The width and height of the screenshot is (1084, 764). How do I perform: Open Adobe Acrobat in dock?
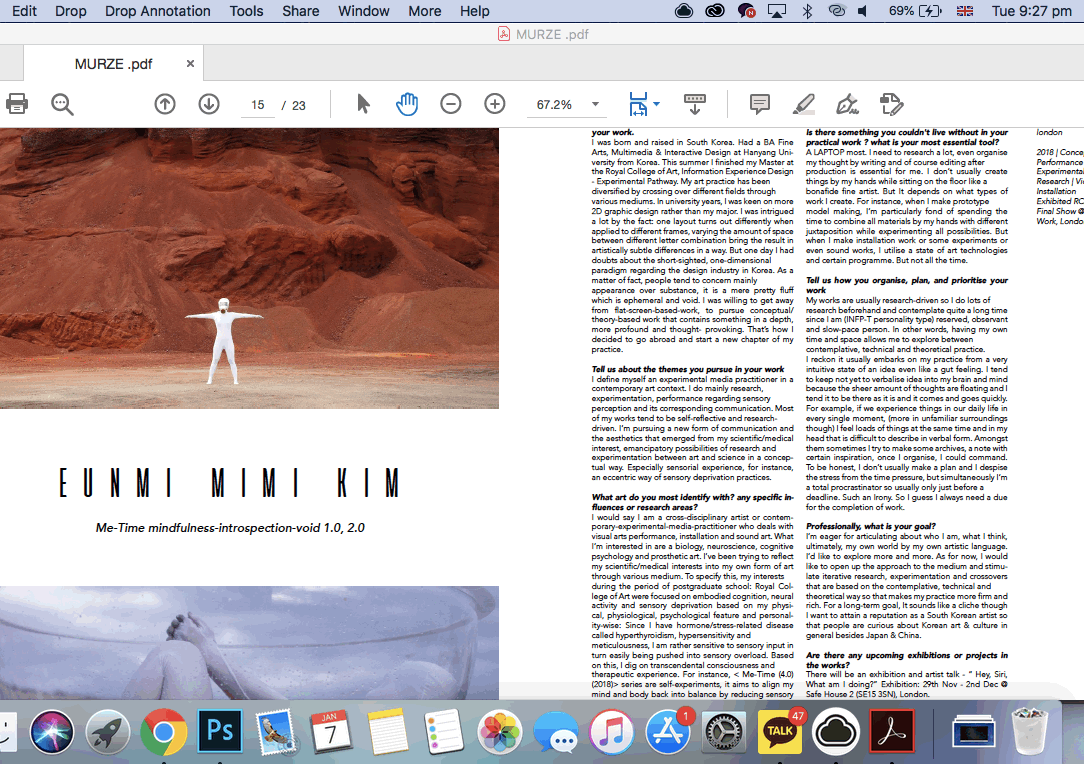(892, 732)
